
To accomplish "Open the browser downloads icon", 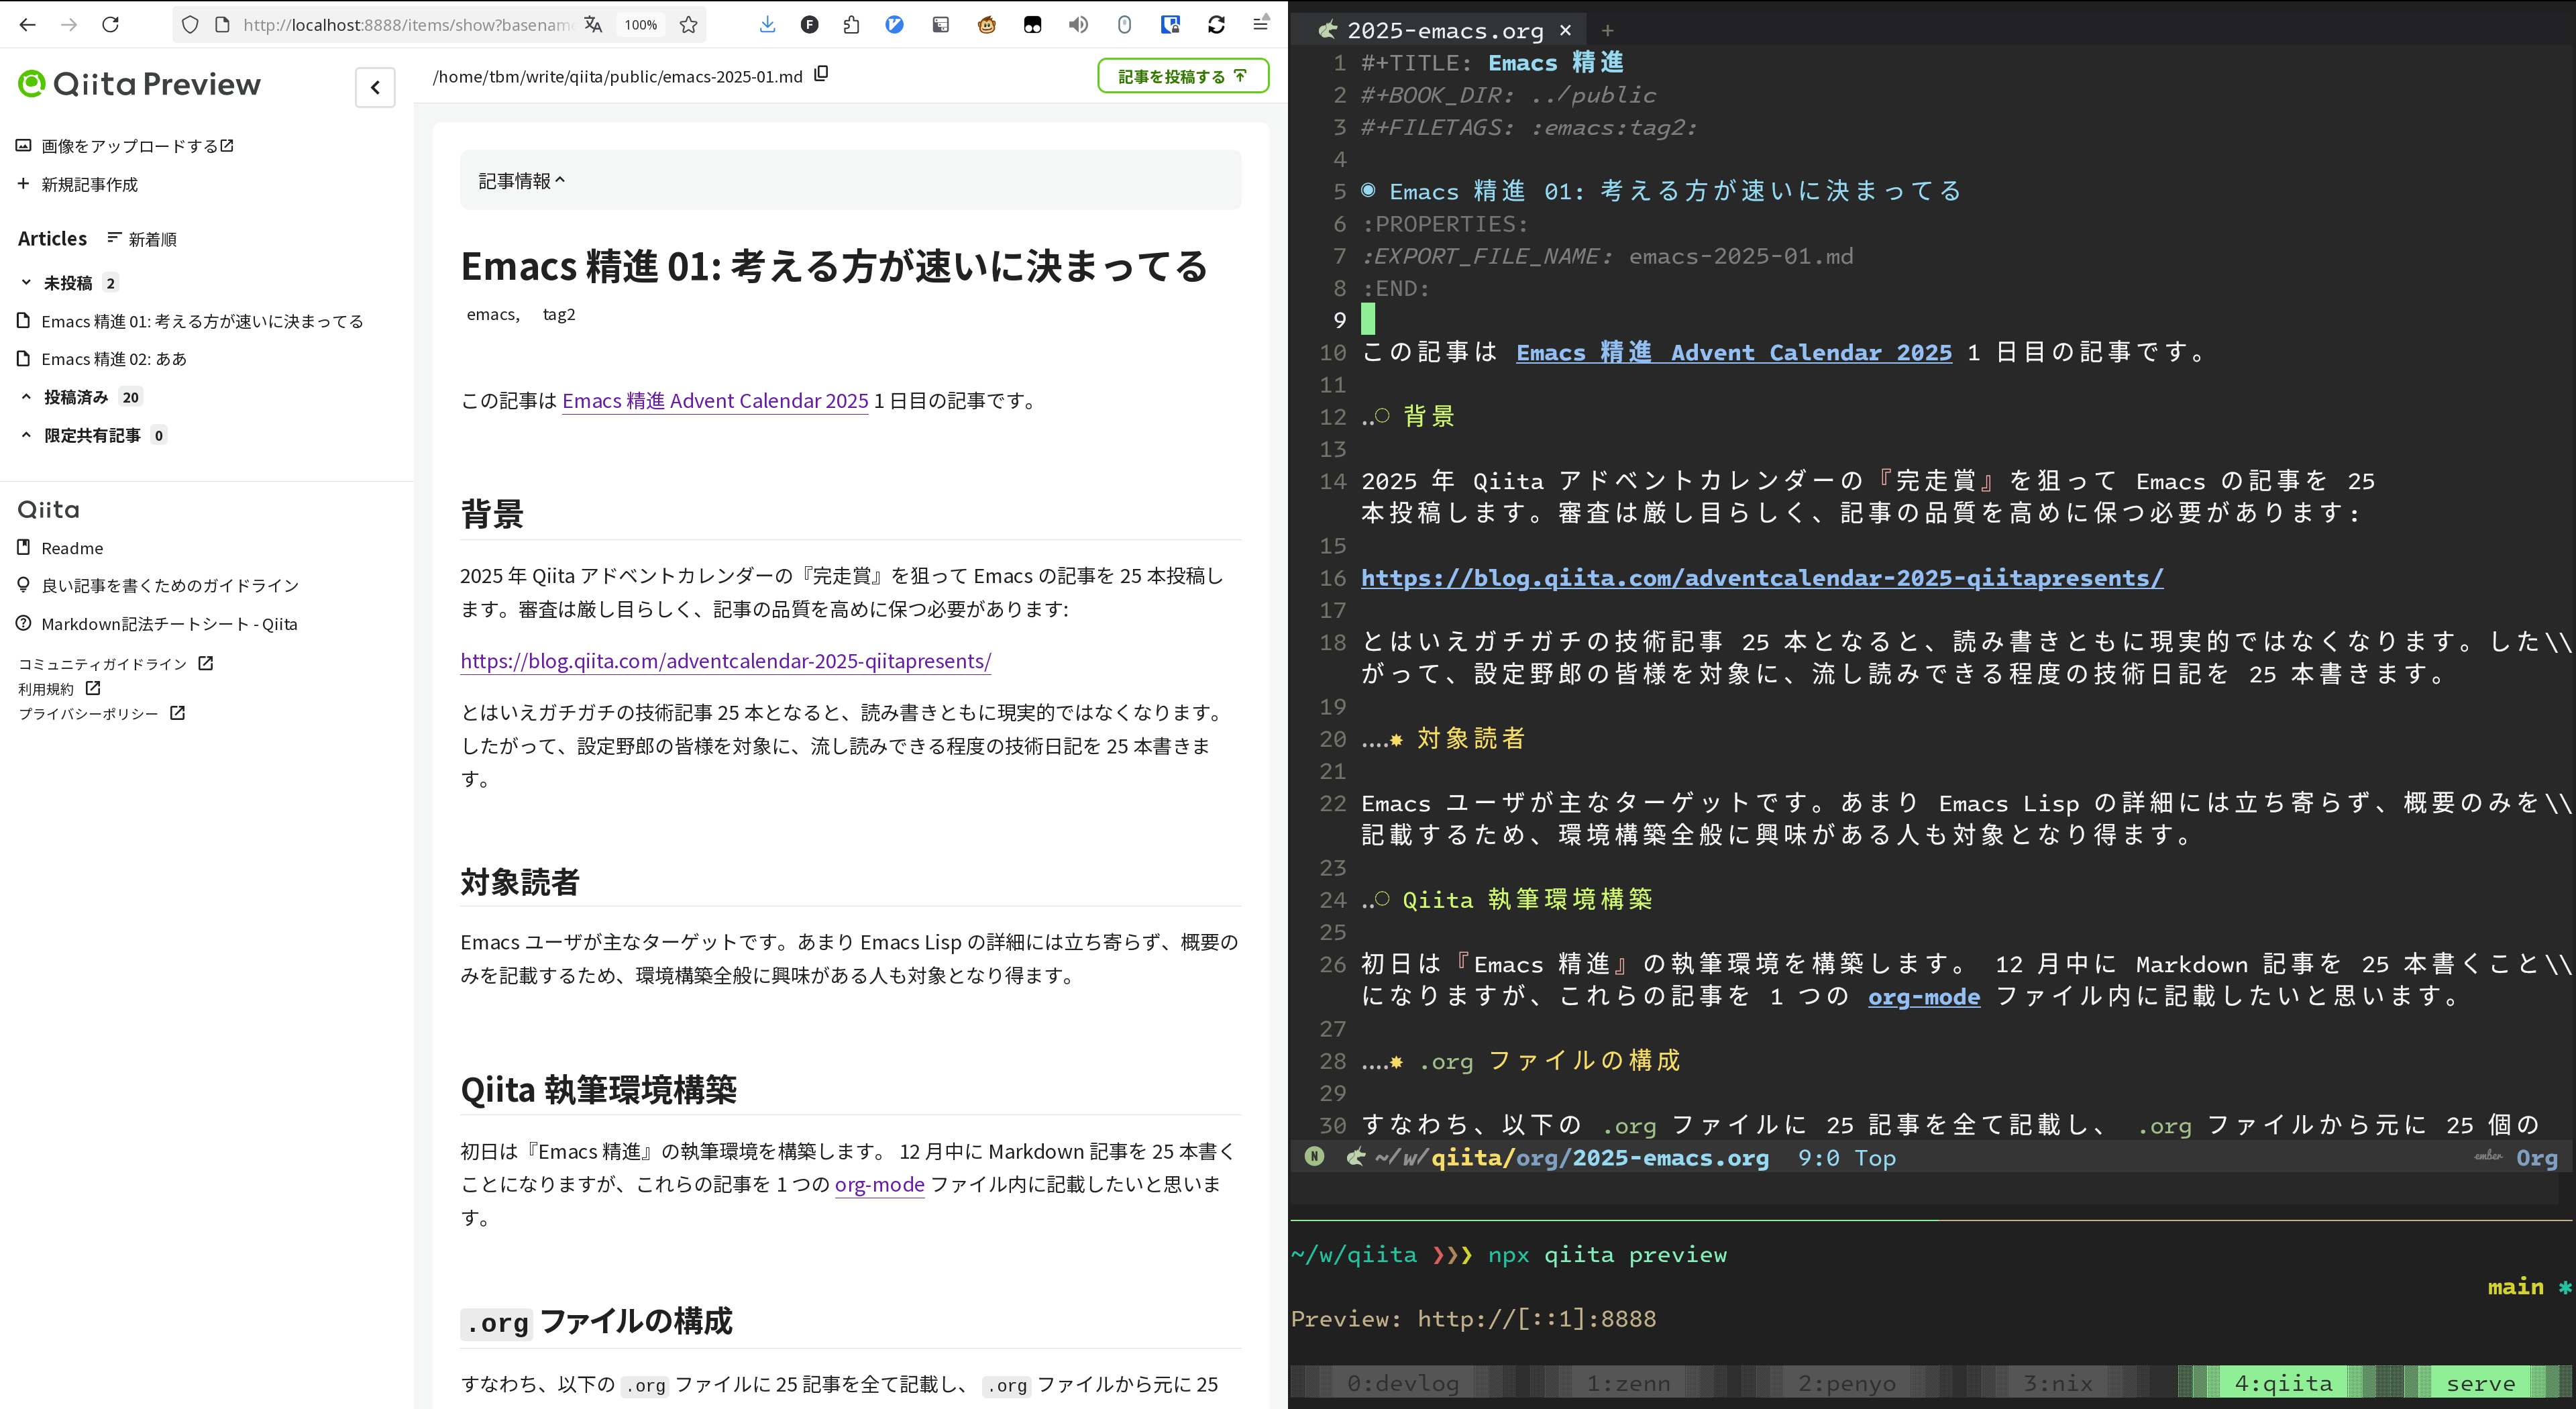I will [x=767, y=24].
